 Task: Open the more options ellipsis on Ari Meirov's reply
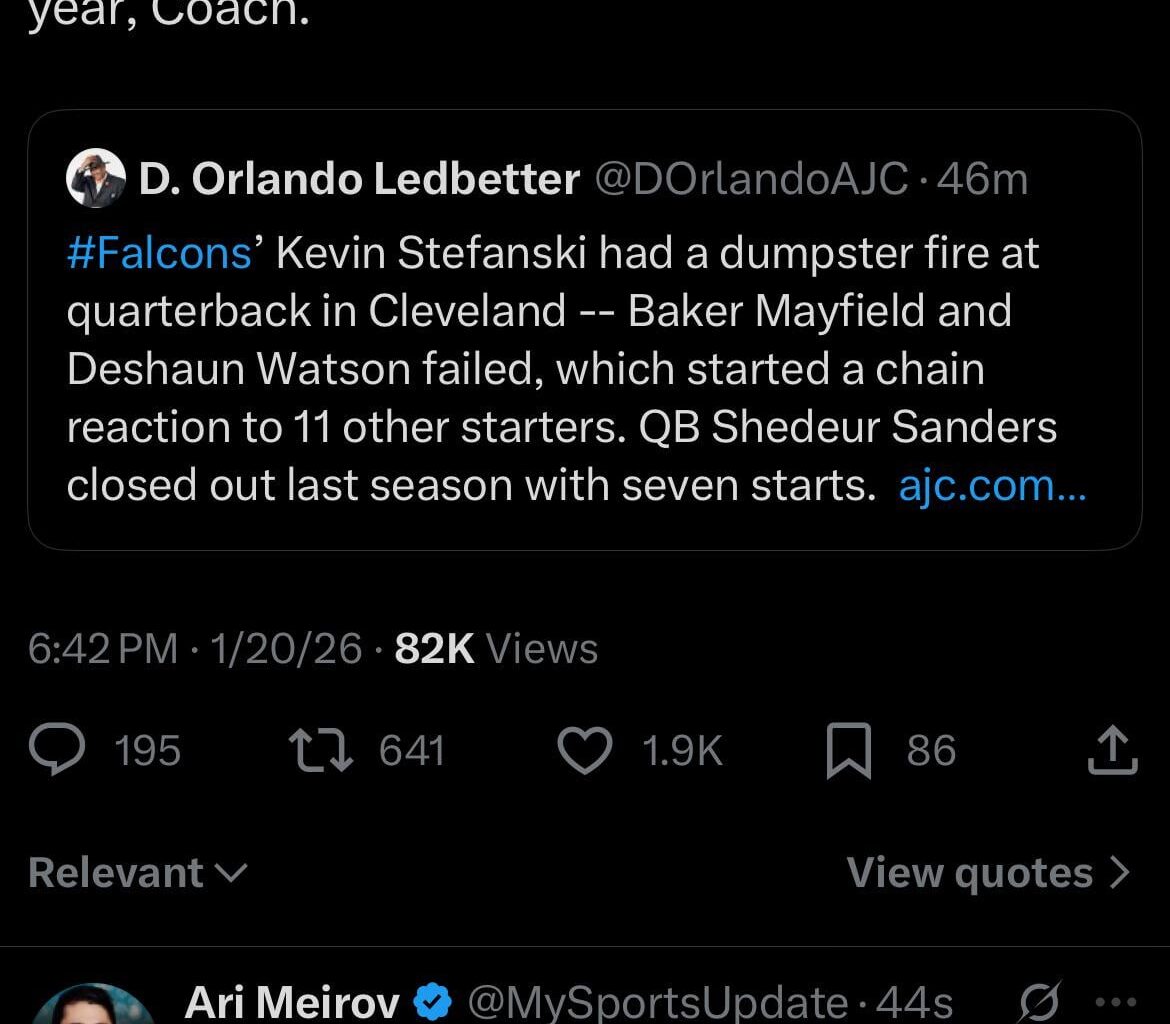1113,998
